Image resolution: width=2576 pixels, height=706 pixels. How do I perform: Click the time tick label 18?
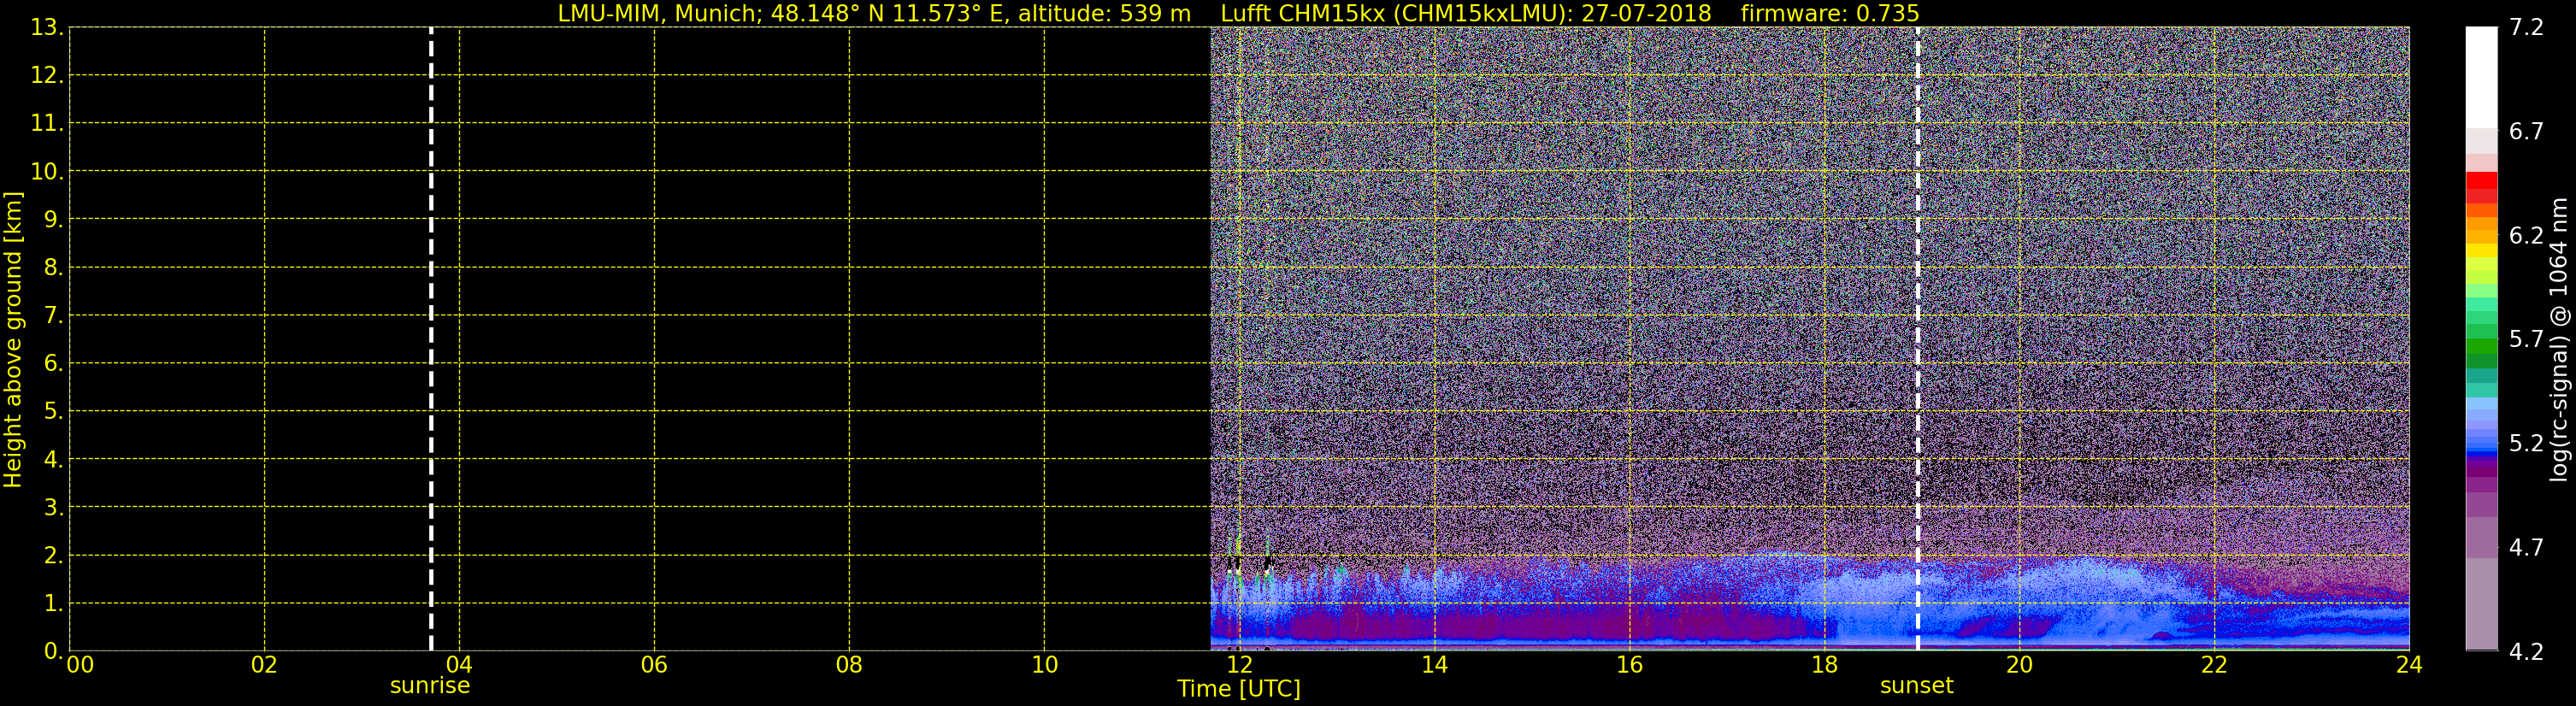click(x=1824, y=665)
